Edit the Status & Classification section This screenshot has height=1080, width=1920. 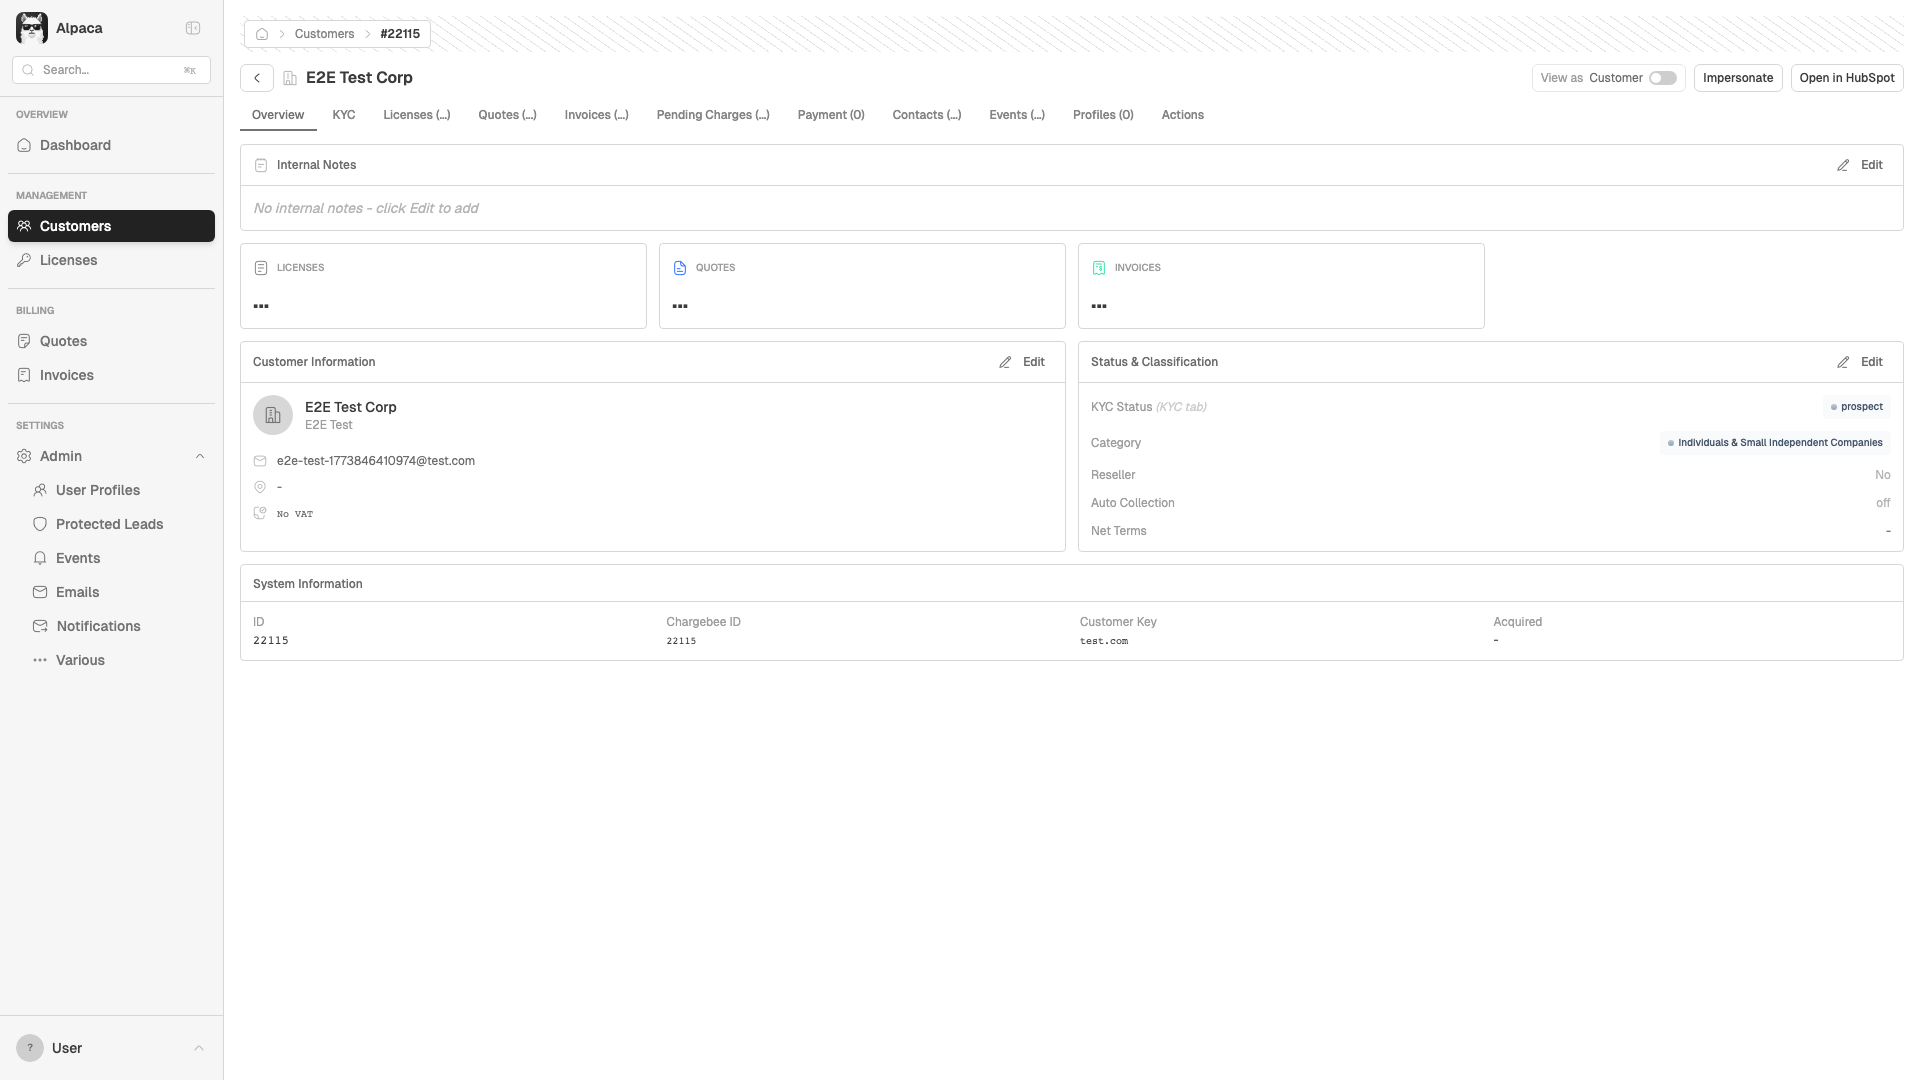(1860, 362)
